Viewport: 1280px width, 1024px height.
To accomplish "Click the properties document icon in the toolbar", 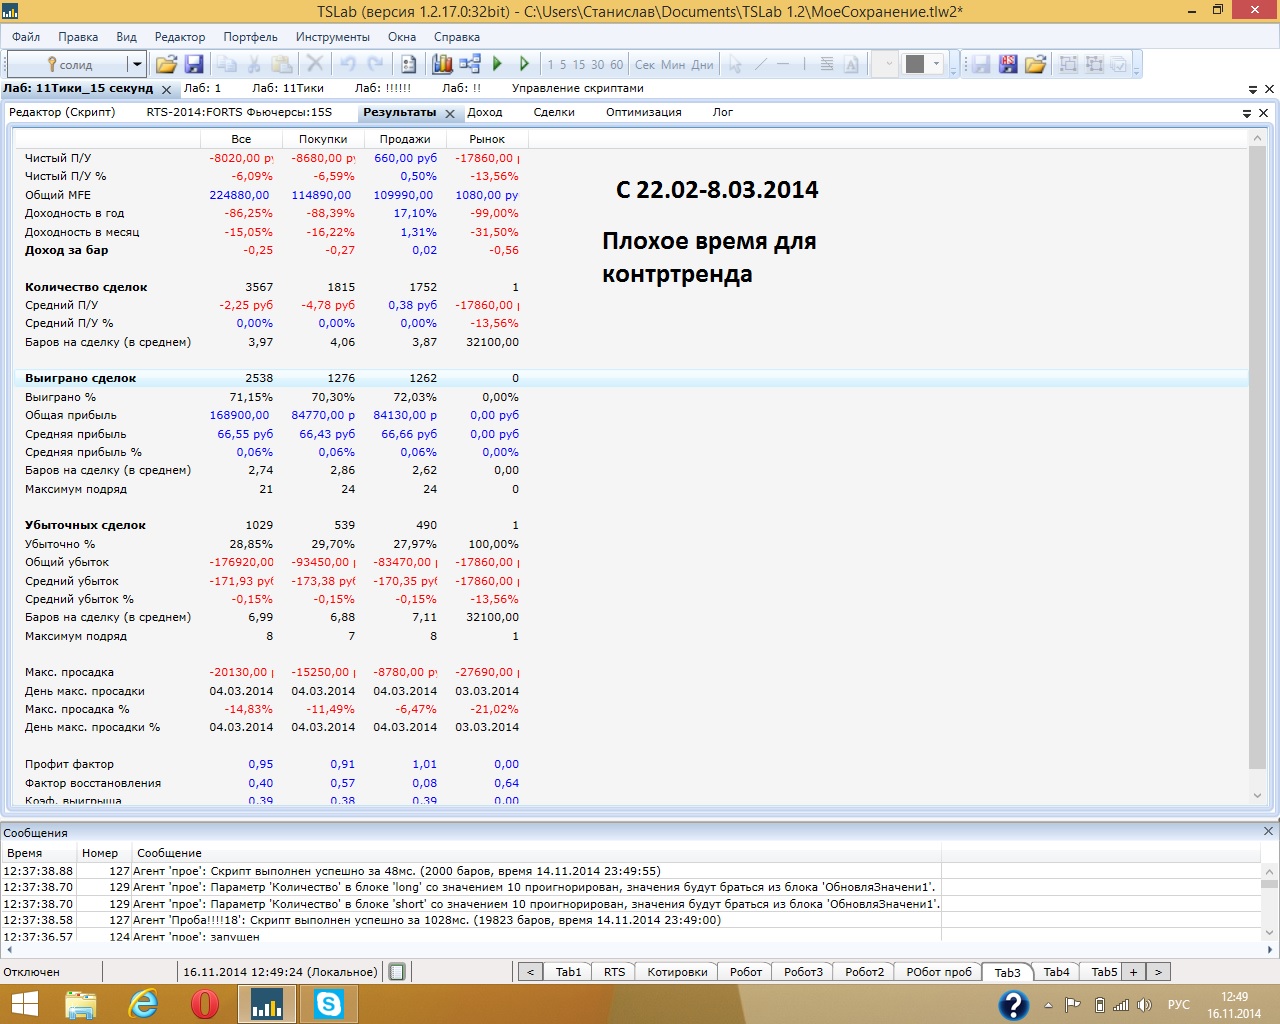I will point(408,64).
